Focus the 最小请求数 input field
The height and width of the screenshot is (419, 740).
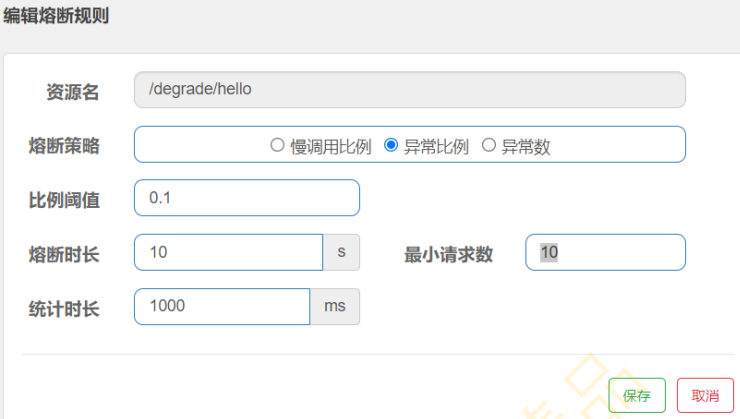(605, 252)
